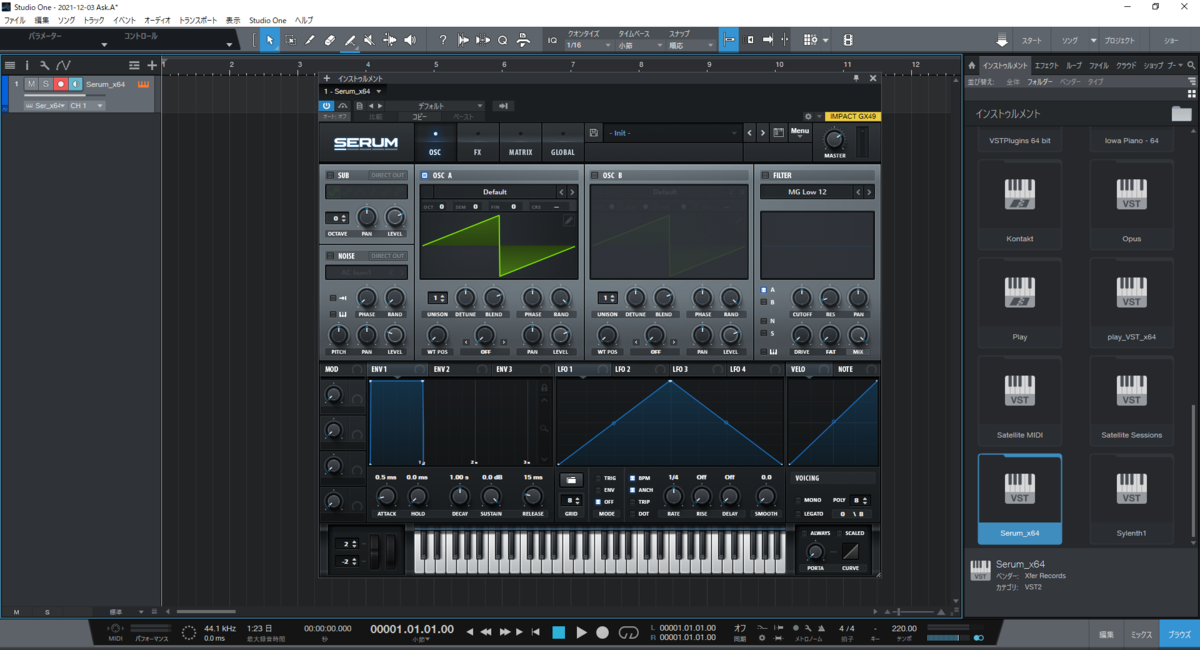Viewport: 1200px width, 650px height.
Task: Switch to Serum MATRIX tab
Action: [520, 142]
